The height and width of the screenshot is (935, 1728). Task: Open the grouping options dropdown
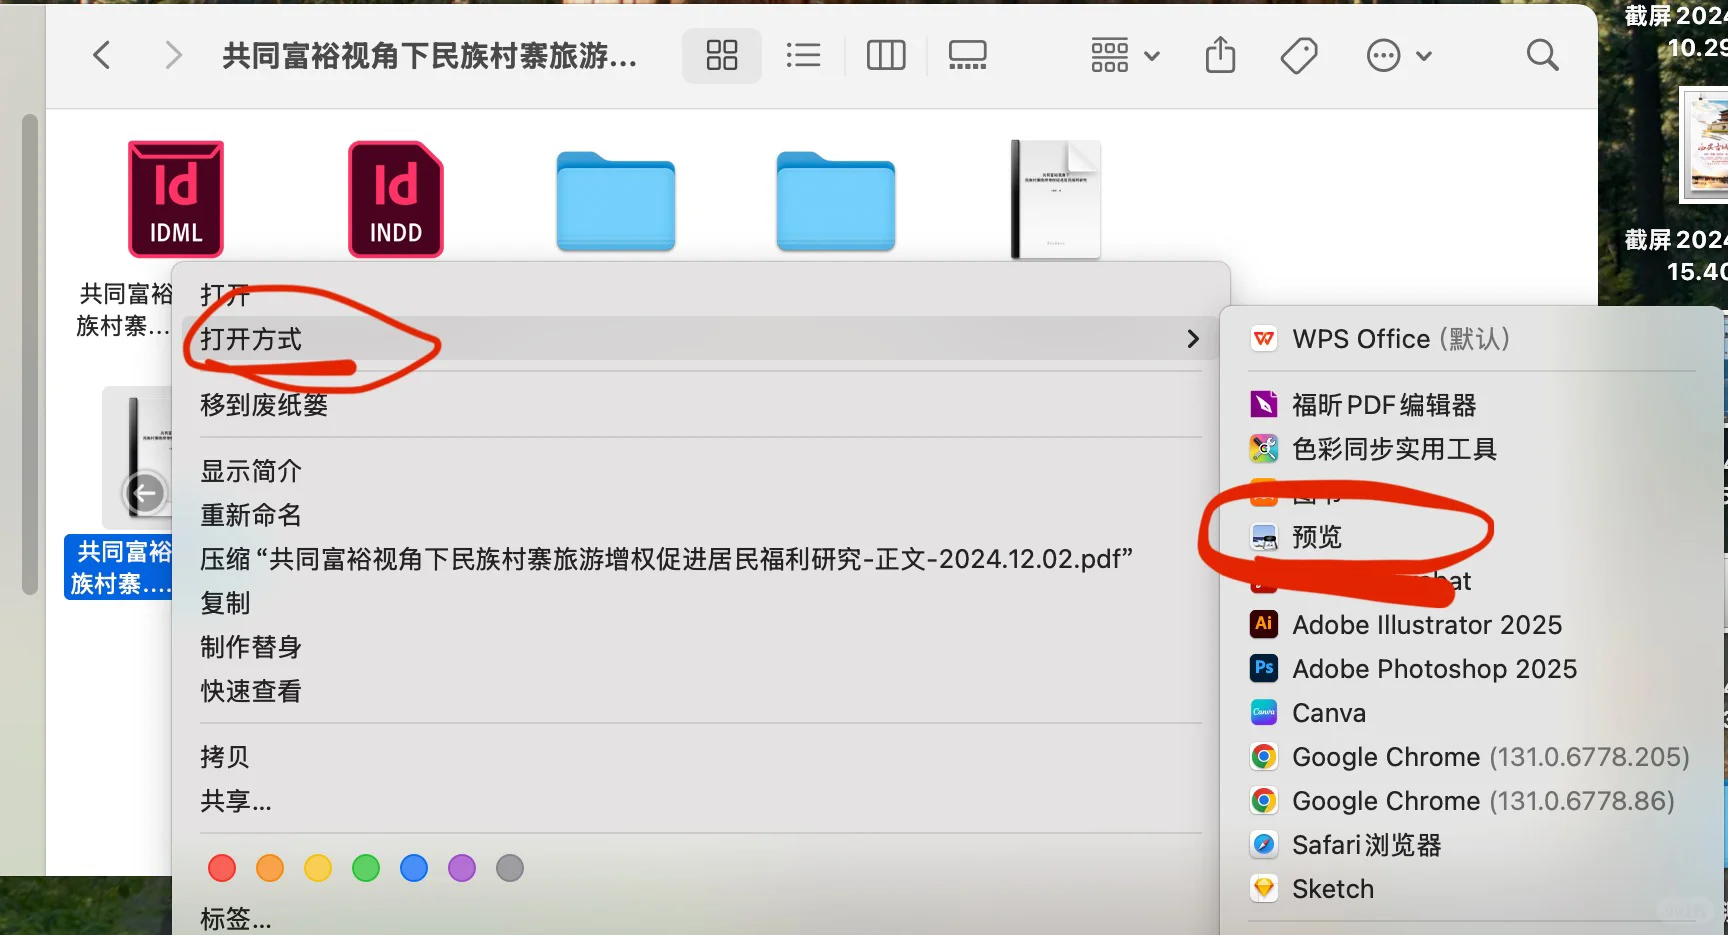(1122, 55)
